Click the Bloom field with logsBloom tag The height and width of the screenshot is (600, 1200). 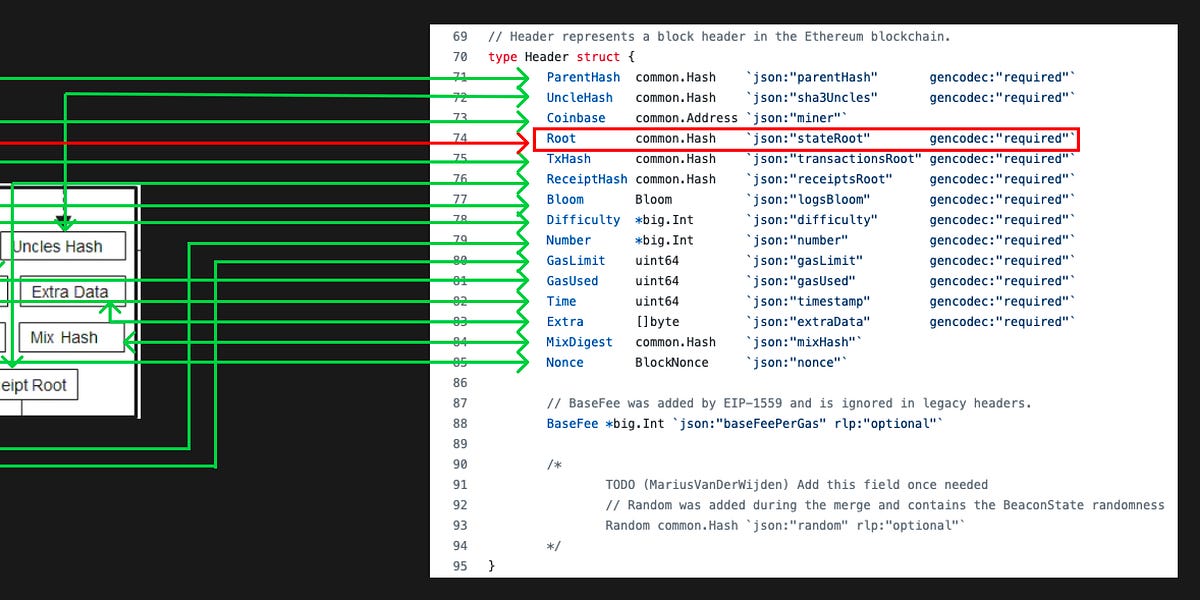[565, 199]
